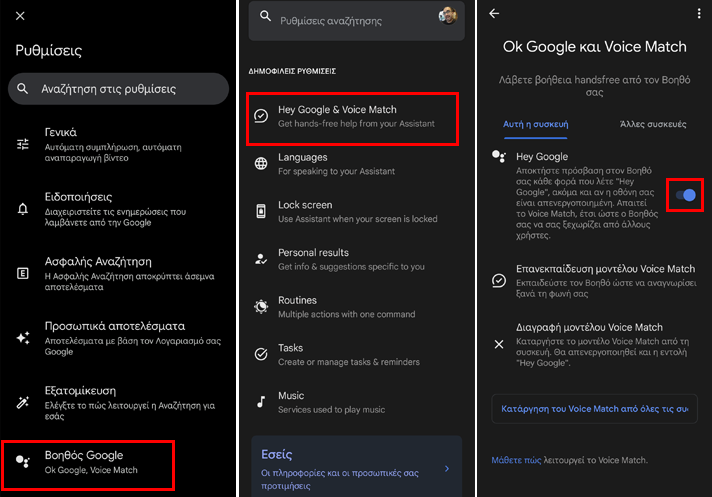Switch to Αυτή η συσκευή tab
Image resolution: width=712 pixels, height=497 pixels.
point(535,124)
